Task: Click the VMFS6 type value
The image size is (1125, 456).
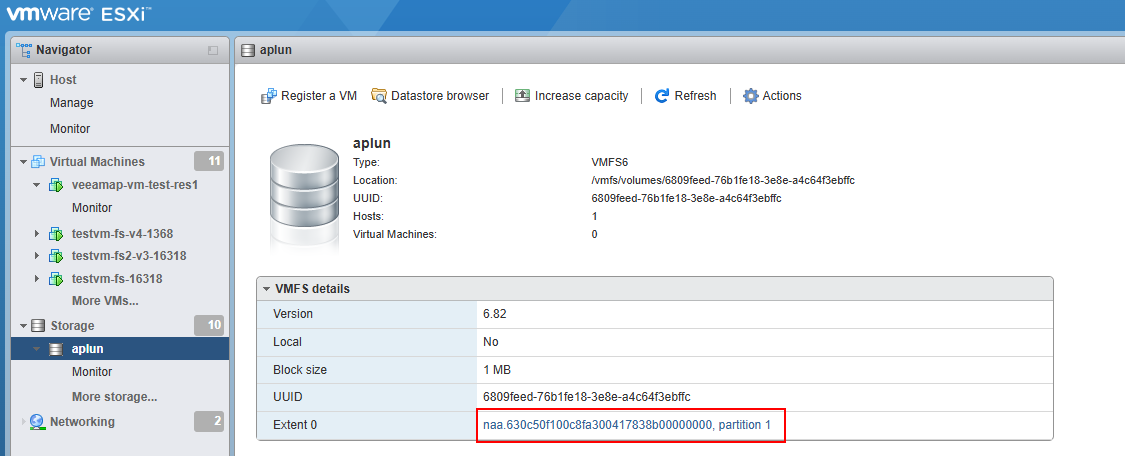Action: click(610, 163)
